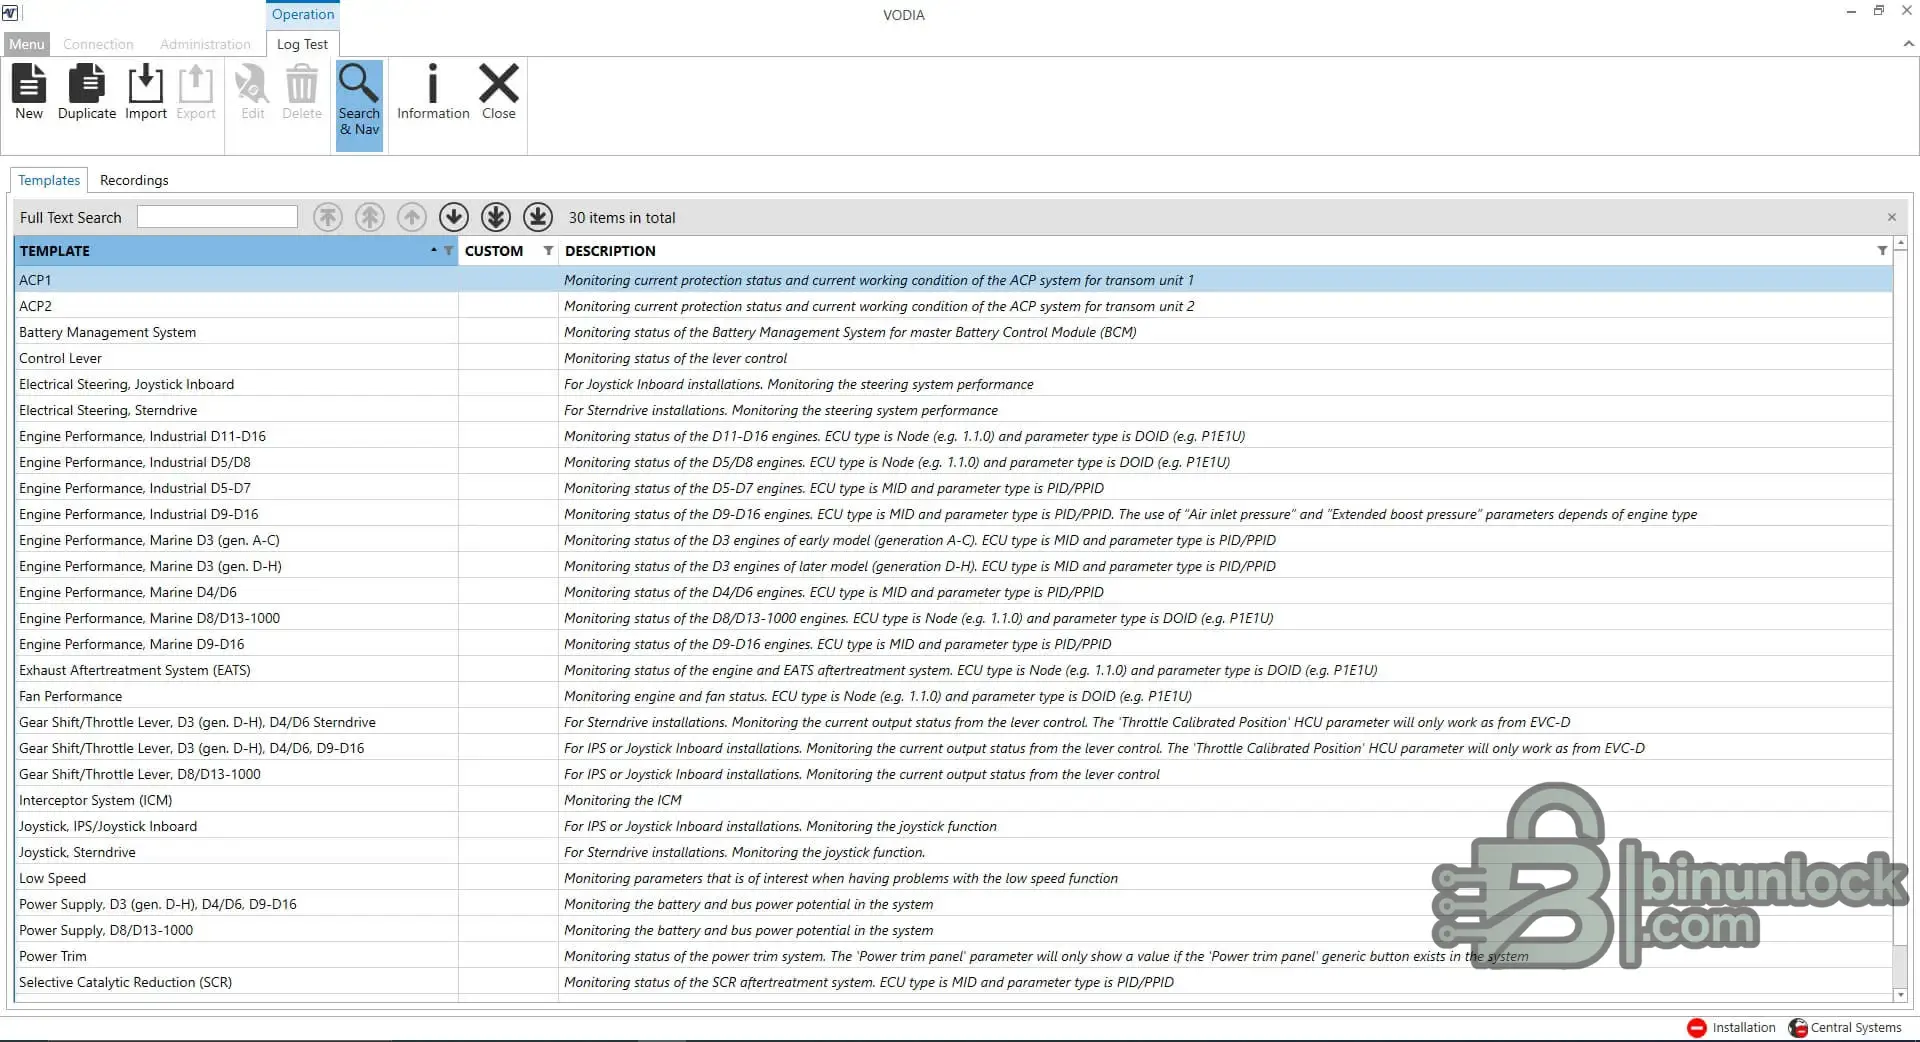Click the New template icon
The height and width of the screenshot is (1042, 1920).
coord(29,92)
